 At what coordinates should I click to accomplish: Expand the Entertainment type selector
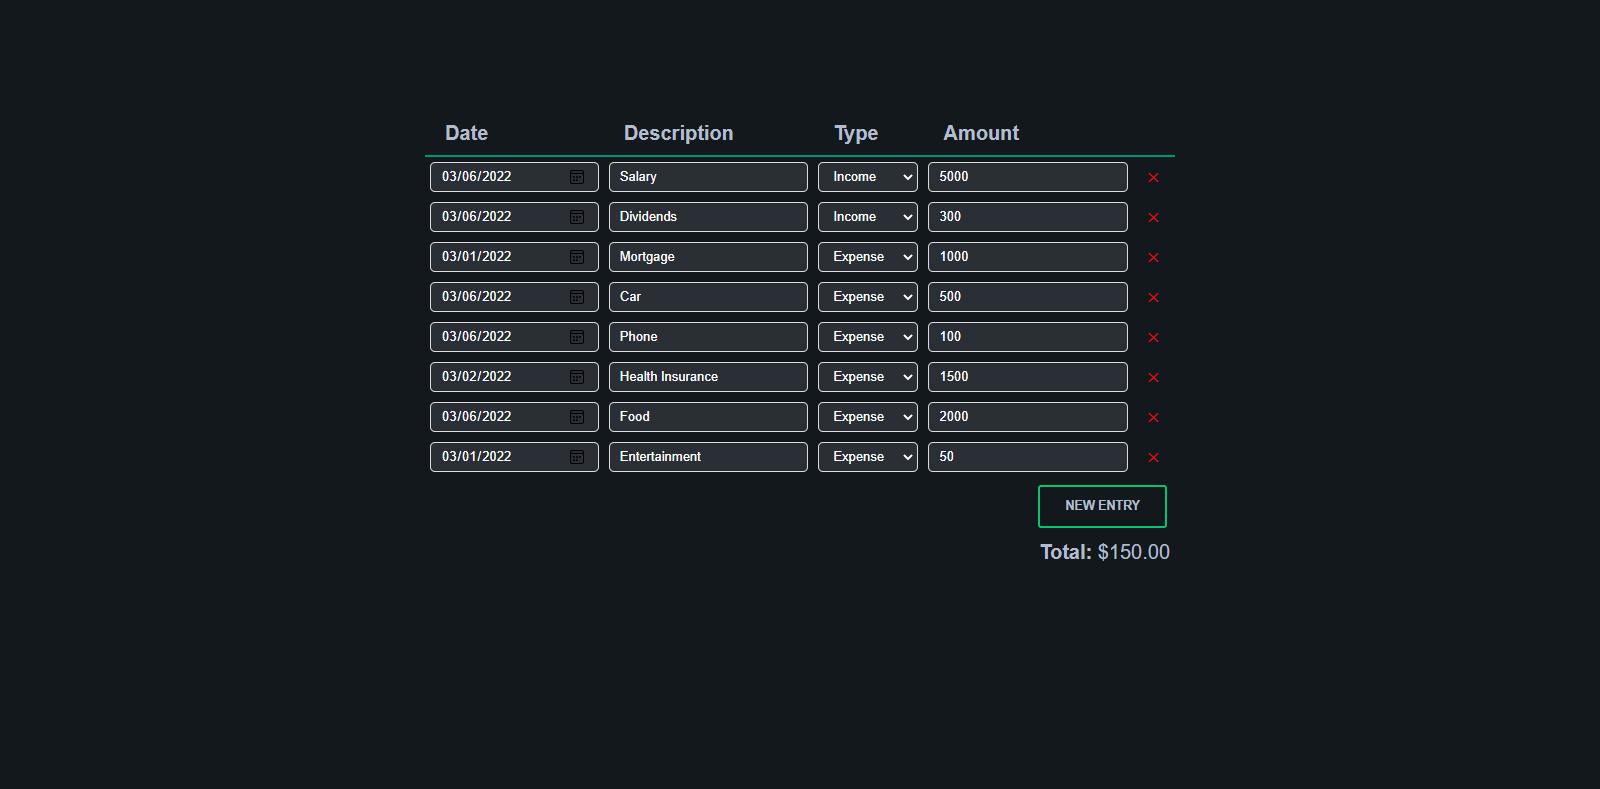867,457
